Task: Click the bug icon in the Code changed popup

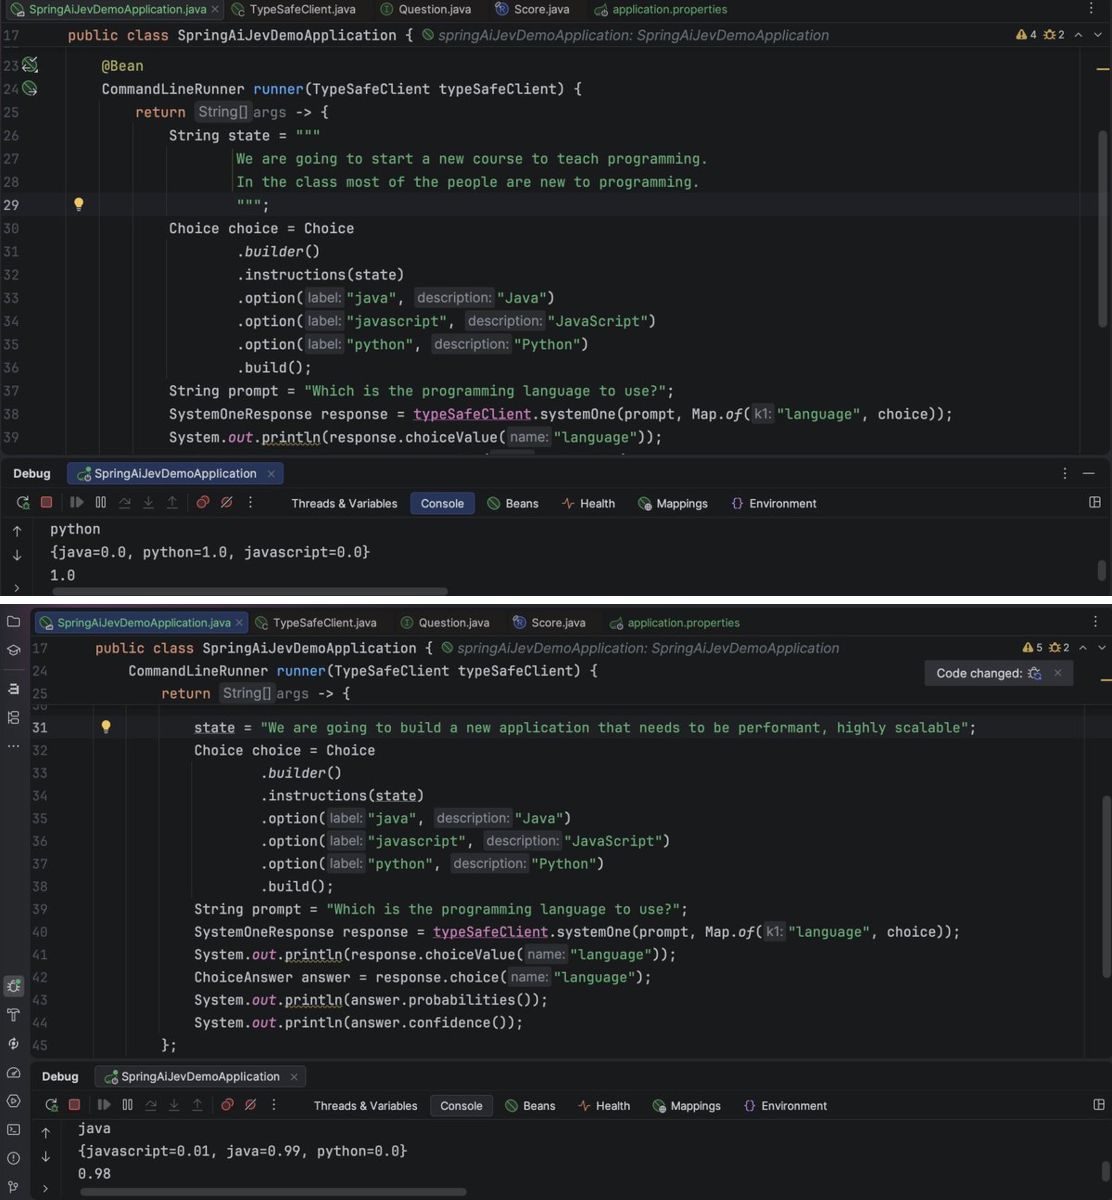Action: (x=1034, y=673)
